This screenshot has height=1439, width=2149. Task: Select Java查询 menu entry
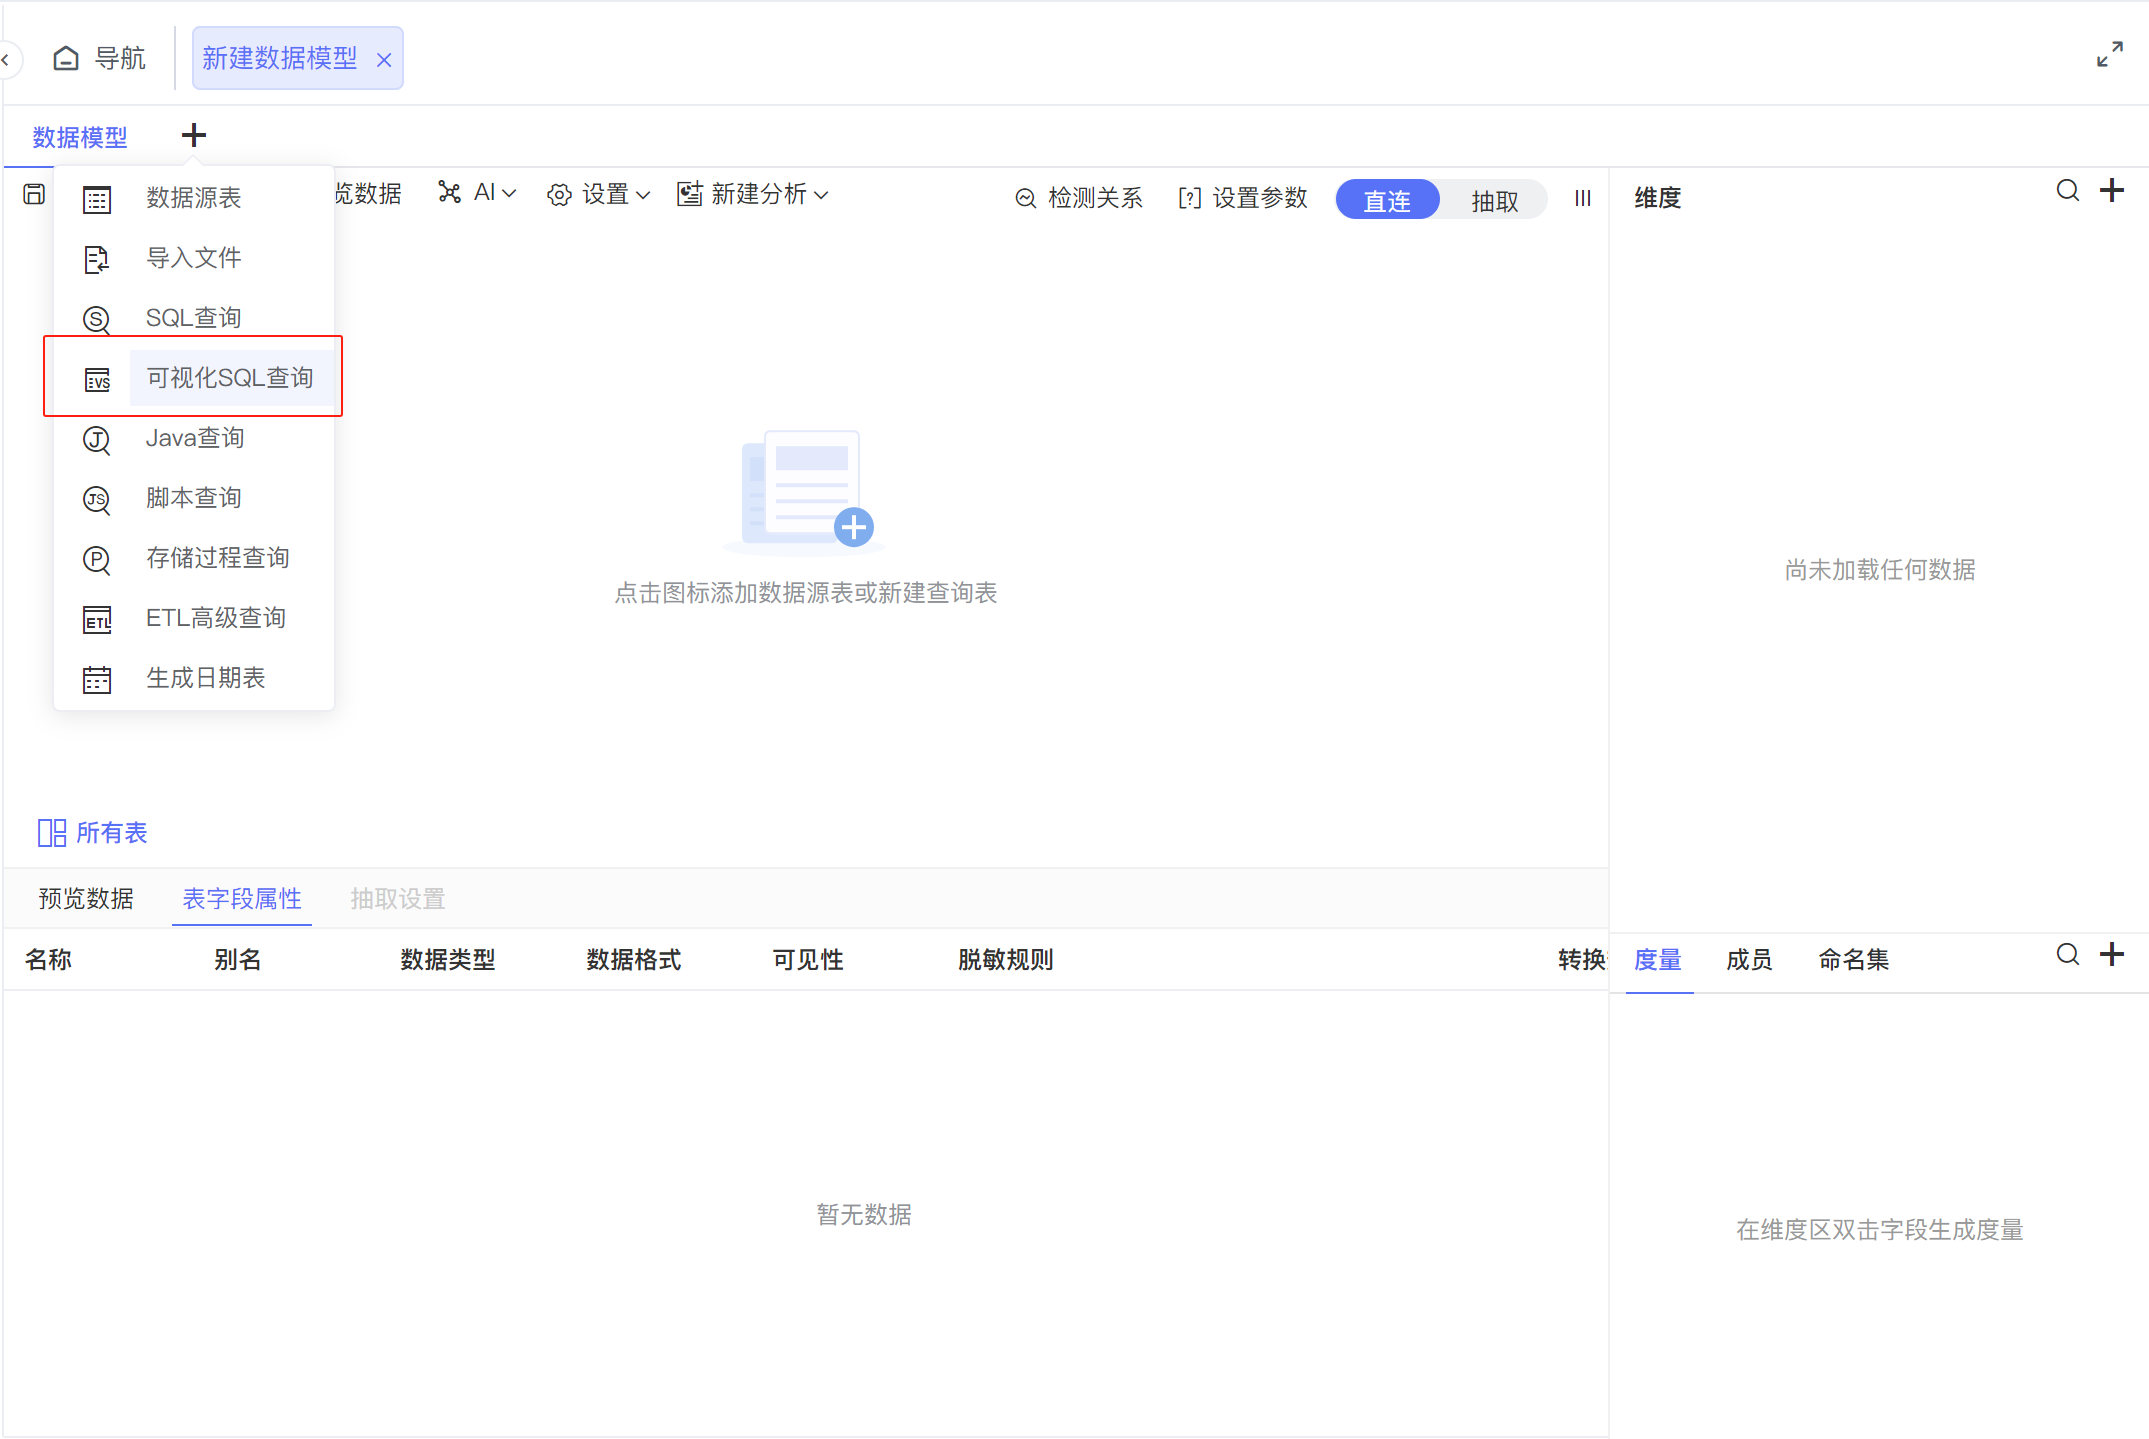click(194, 438)
